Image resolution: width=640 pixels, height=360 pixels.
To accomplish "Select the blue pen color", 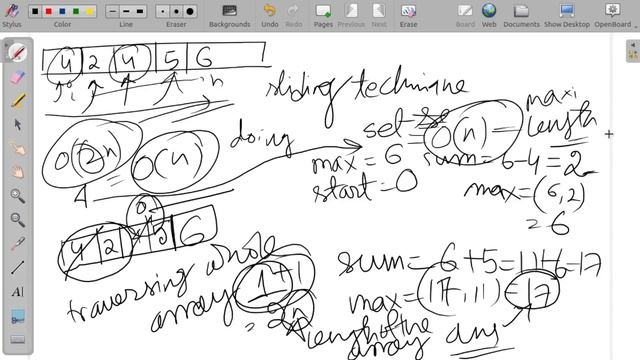I will click(x=62, y=11).
